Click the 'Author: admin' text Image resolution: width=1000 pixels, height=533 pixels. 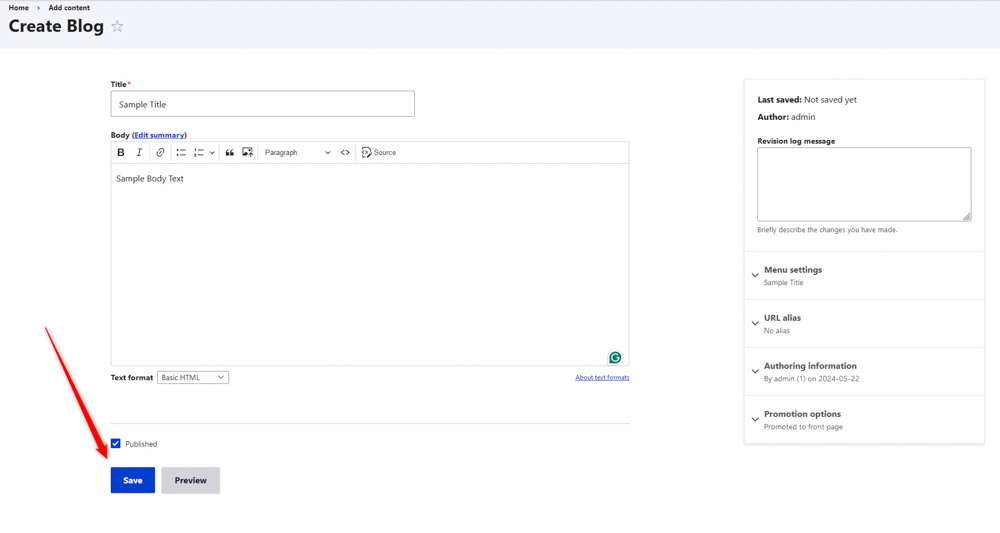786,117
